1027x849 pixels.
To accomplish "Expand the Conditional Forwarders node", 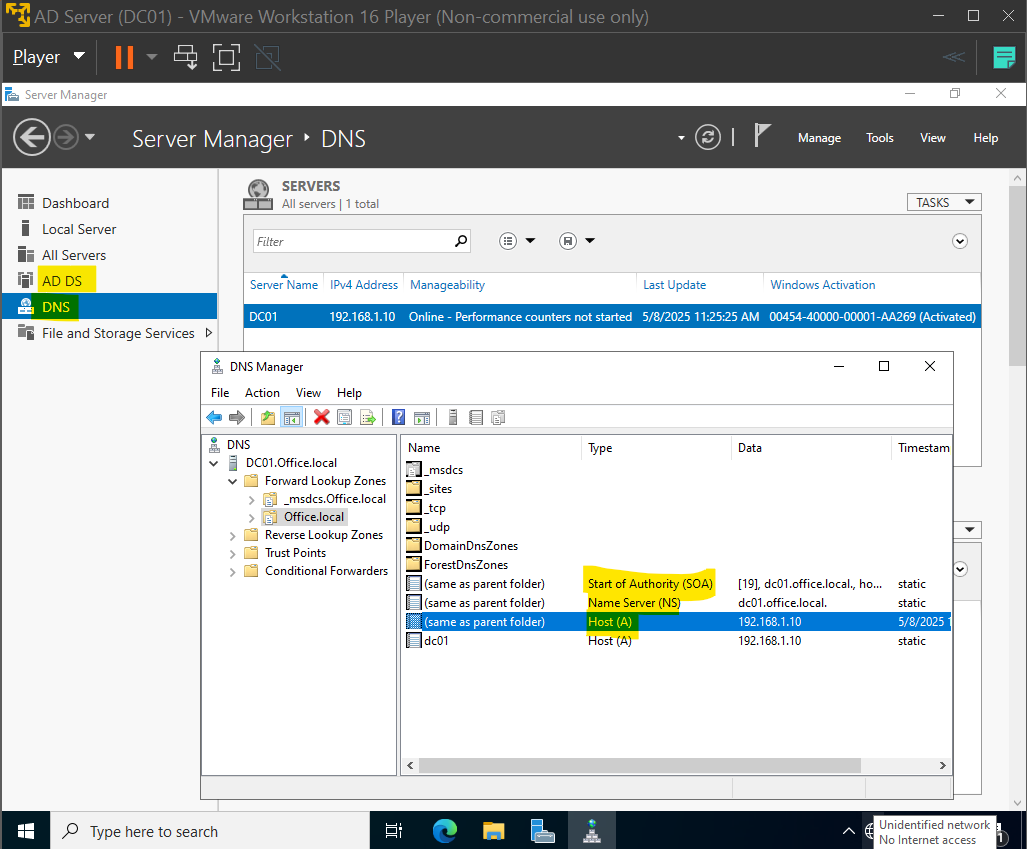I will [233, 572].
